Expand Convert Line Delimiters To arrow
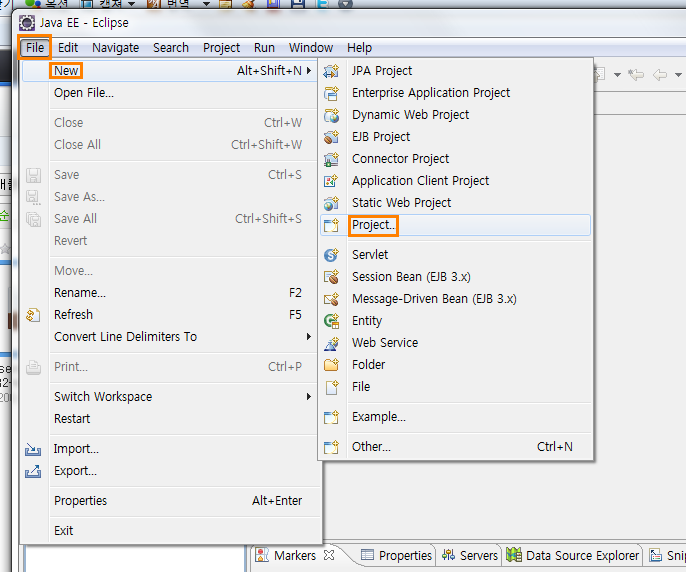686x572 pixels. click(309, 337)
